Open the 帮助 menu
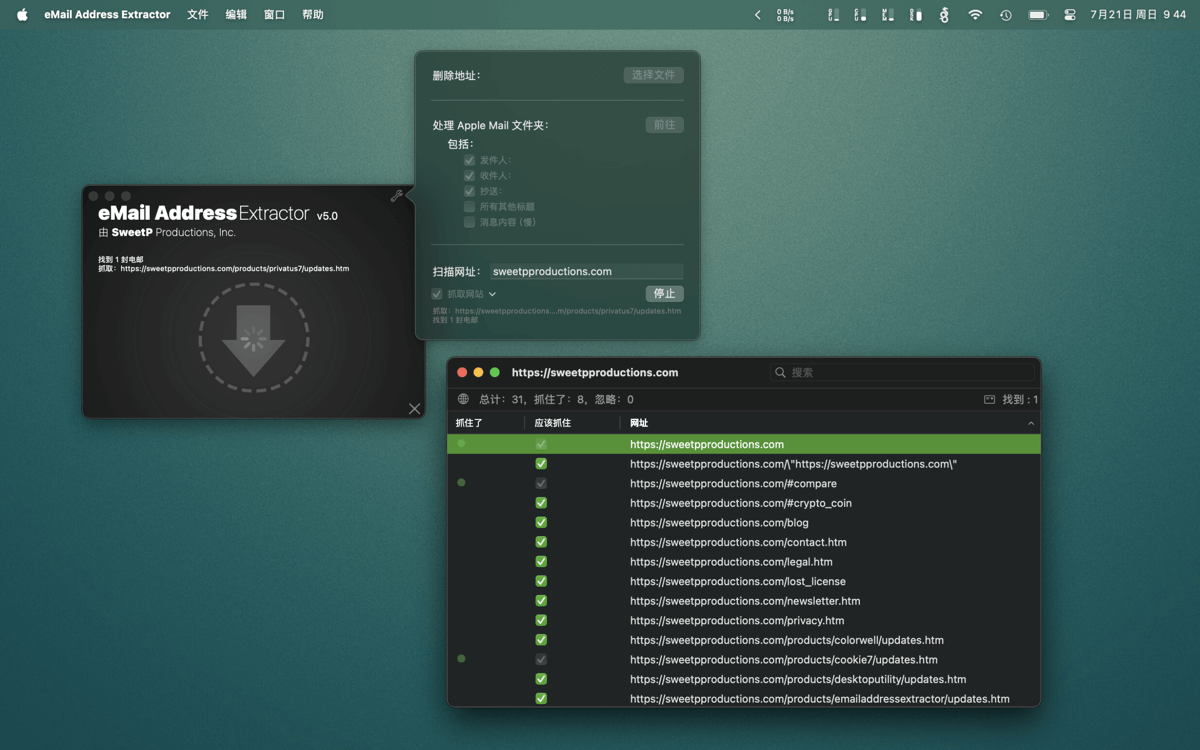The image size is (1200, 750). pyautogui.click(x=313, y=15)
